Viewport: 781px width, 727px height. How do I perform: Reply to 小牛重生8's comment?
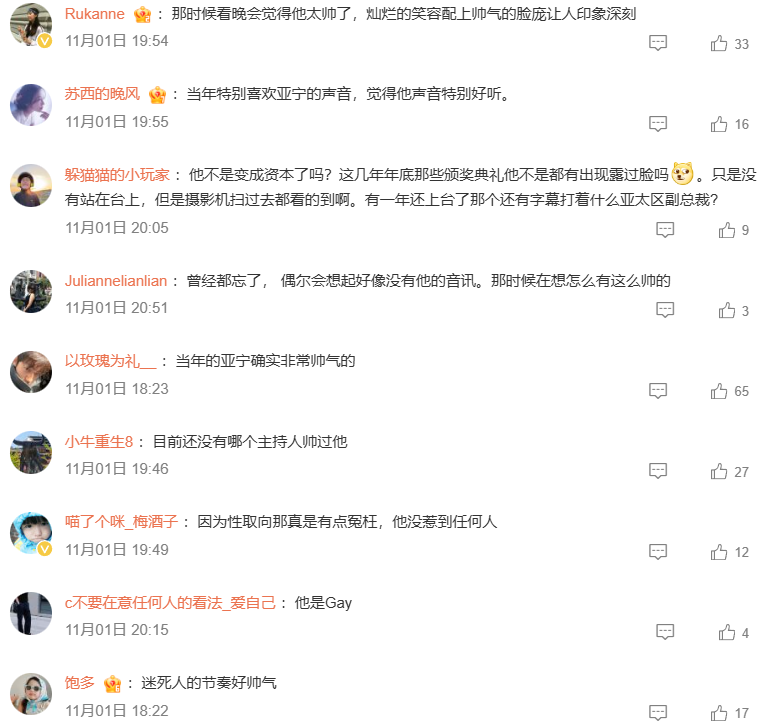click(x=657, y=471)
